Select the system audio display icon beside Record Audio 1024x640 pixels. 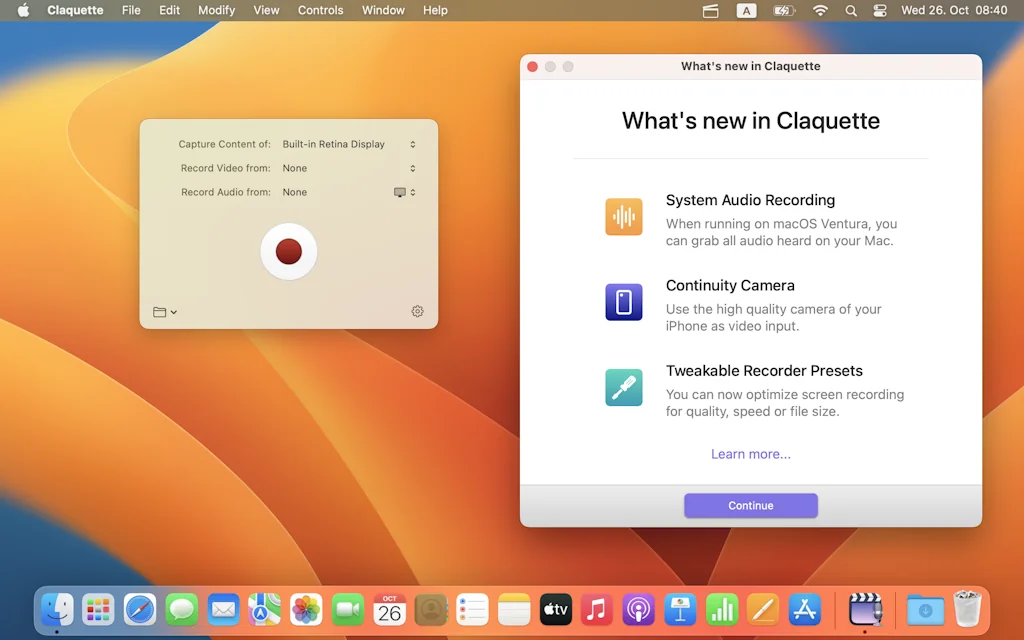click(398, 192)
